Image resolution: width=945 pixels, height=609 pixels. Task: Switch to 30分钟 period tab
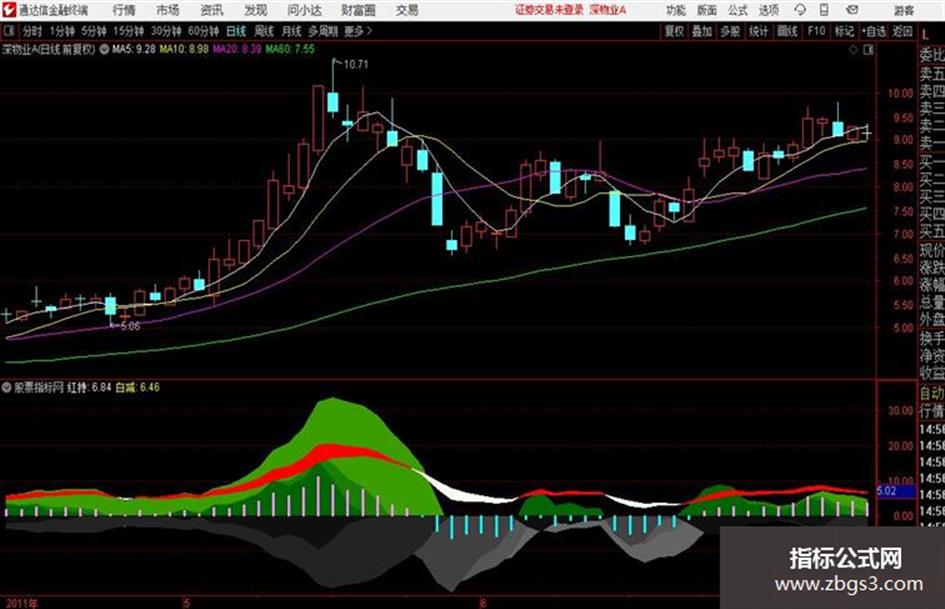(166, 31)
